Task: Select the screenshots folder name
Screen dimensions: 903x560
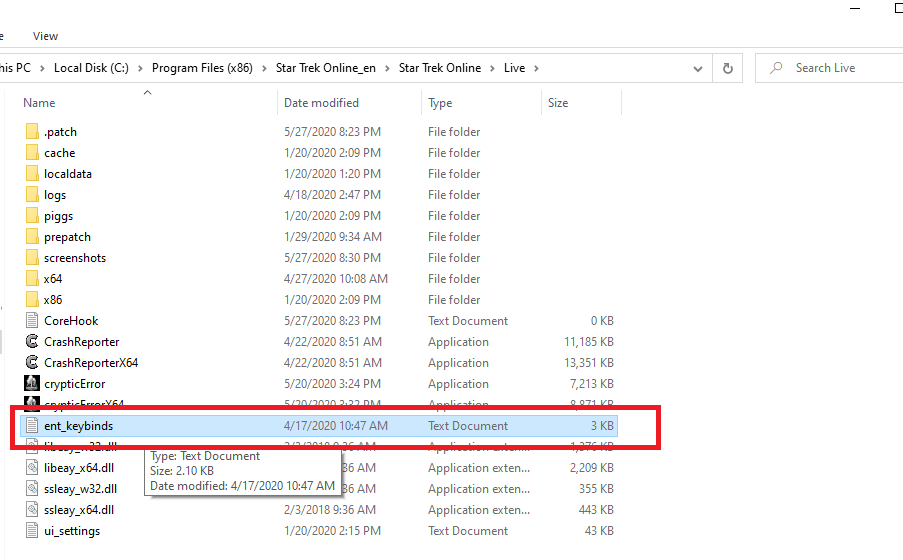Action: 75,258
